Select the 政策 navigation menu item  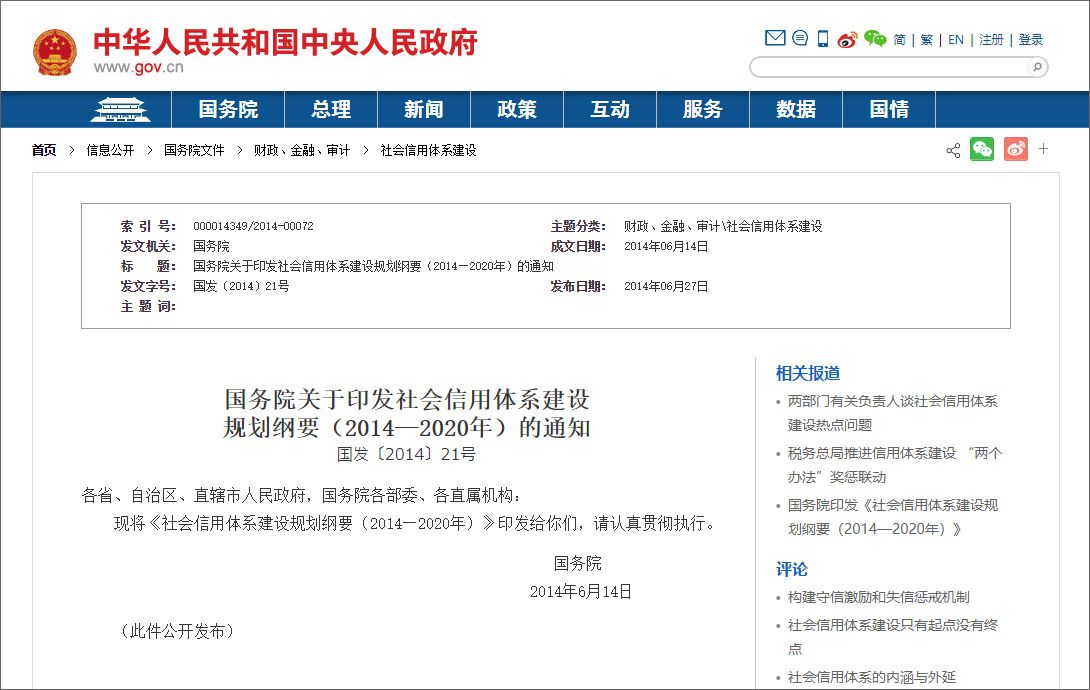click(x=517, y=110)
